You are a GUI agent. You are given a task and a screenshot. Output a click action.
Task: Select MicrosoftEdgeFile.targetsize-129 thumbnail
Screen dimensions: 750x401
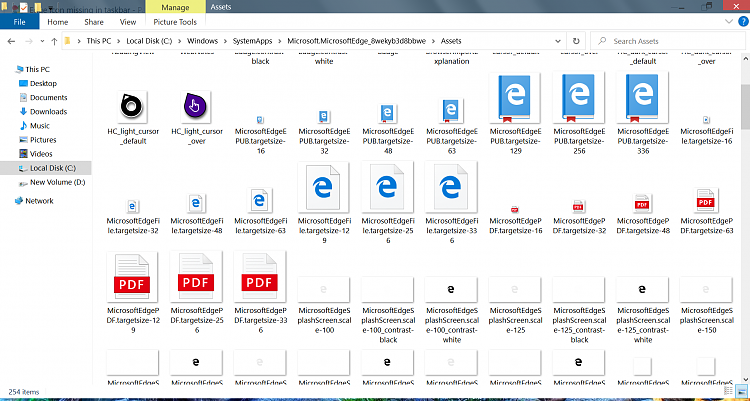tap(323, 187)
